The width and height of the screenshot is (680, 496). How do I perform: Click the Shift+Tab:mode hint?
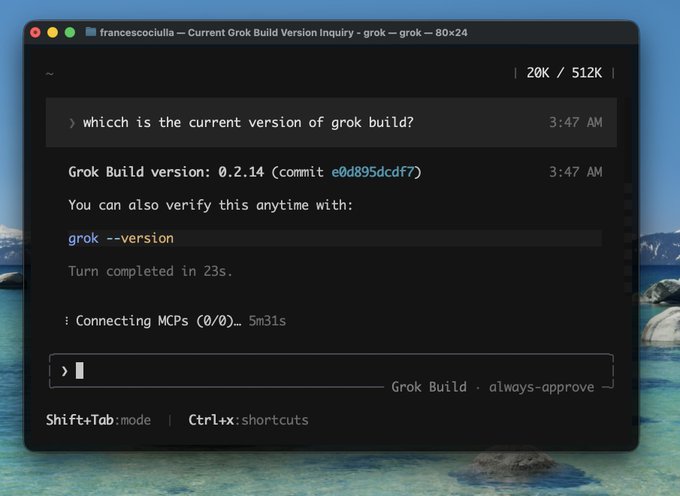coord(98,420)
